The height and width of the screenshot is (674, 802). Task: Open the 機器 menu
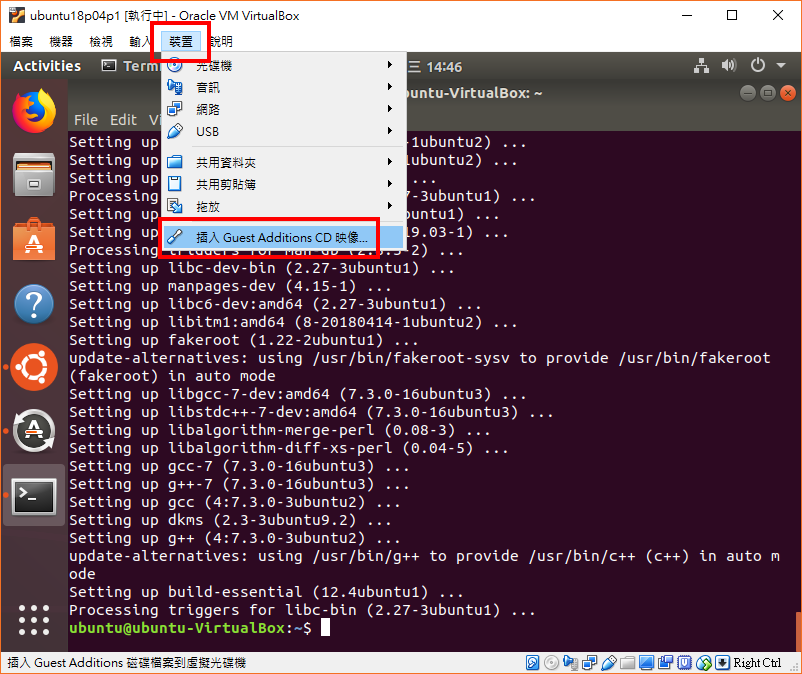tap(61, 41)
